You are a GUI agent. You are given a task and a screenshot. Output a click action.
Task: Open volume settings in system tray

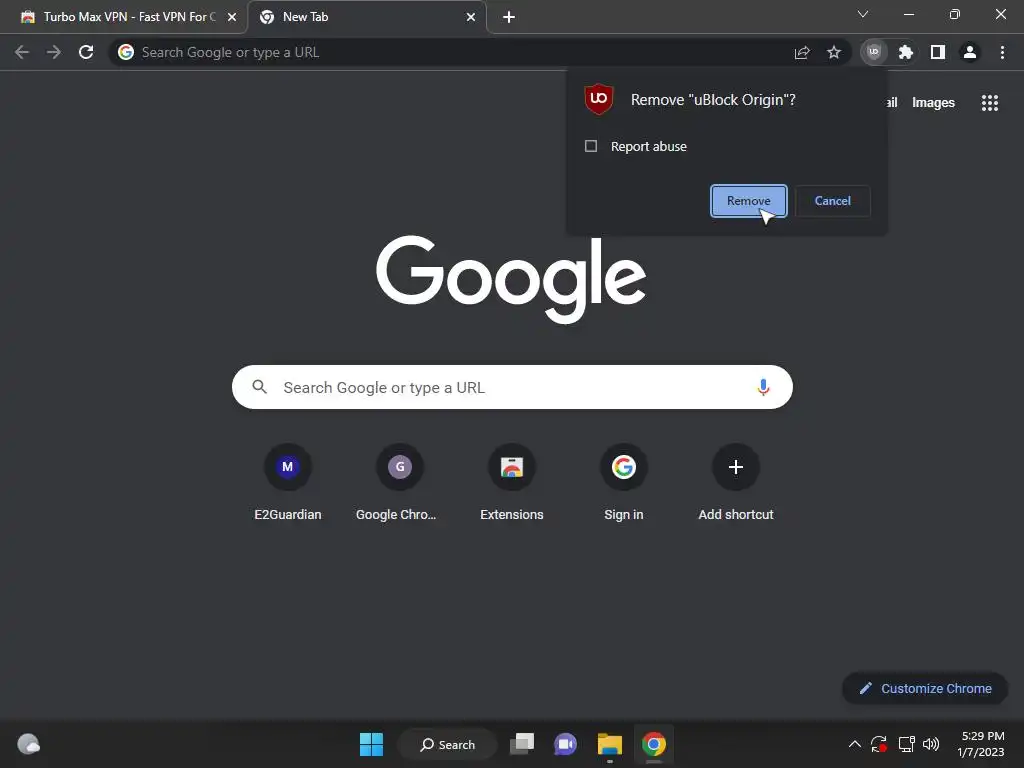coord(931,744)
